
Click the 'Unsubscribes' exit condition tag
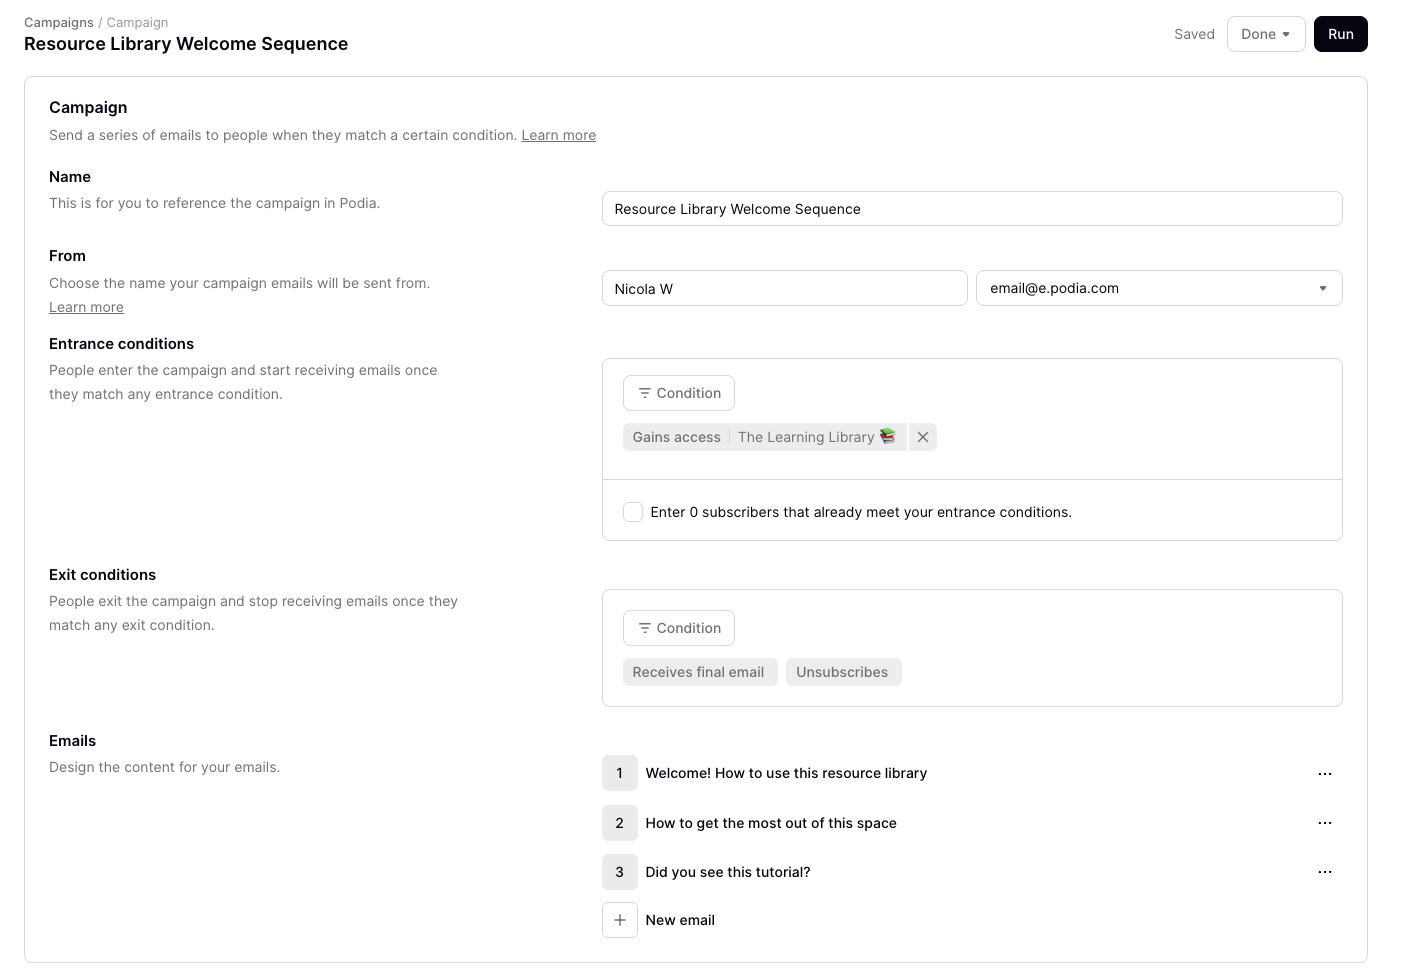(x=842, y=672)
